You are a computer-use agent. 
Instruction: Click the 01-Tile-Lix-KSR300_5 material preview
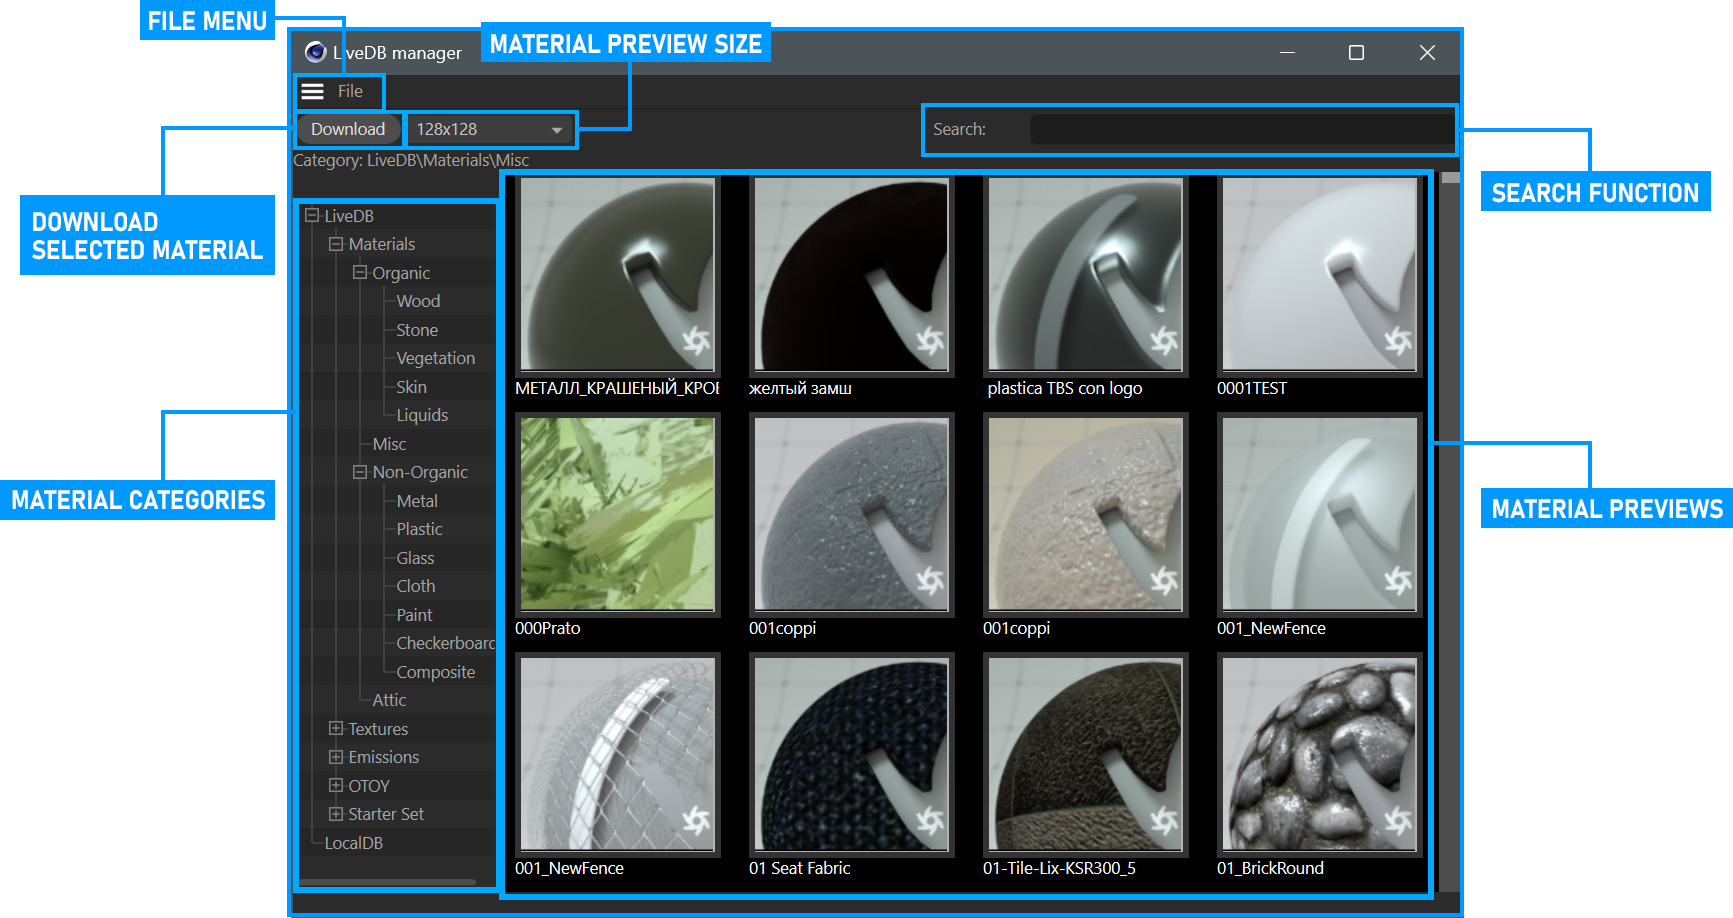click(x=1085, y=754)
